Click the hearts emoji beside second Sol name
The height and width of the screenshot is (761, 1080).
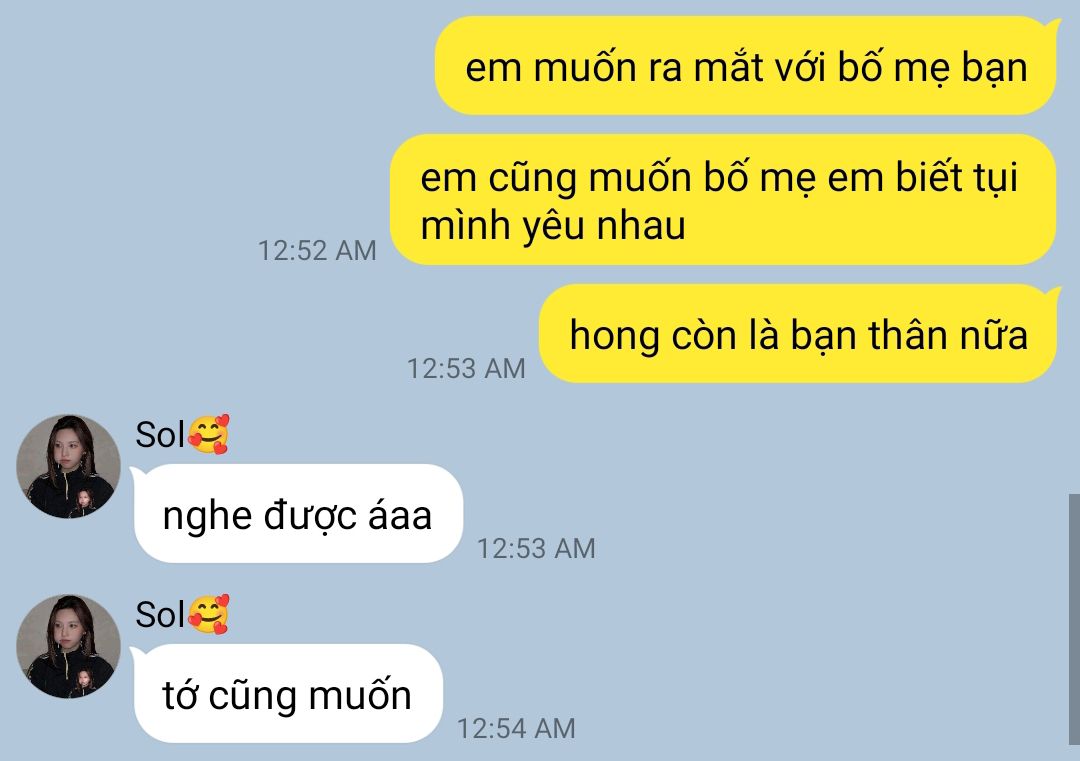coord(208,614)
